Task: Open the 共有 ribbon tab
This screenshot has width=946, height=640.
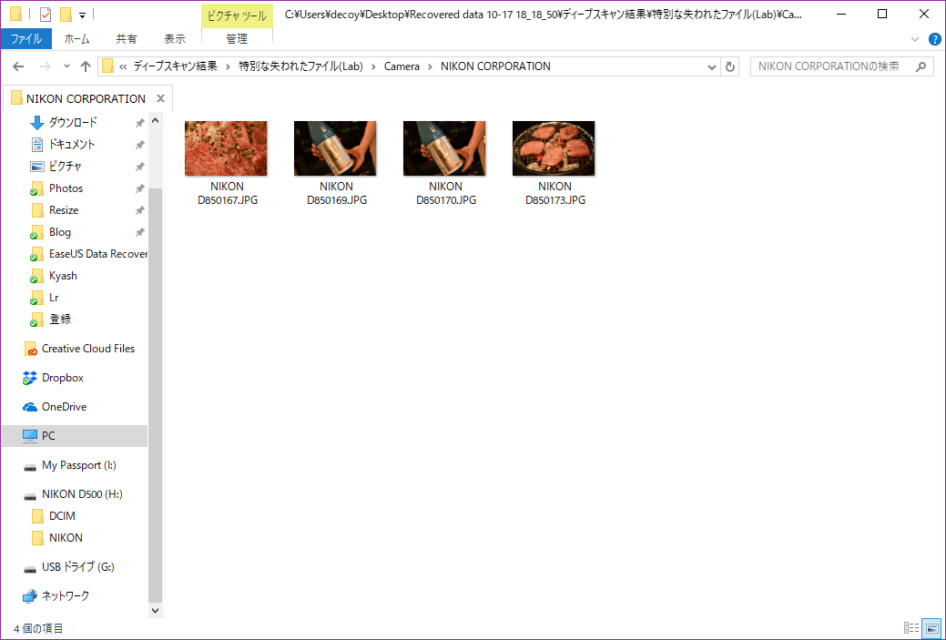Action: [x=126, y=39]
